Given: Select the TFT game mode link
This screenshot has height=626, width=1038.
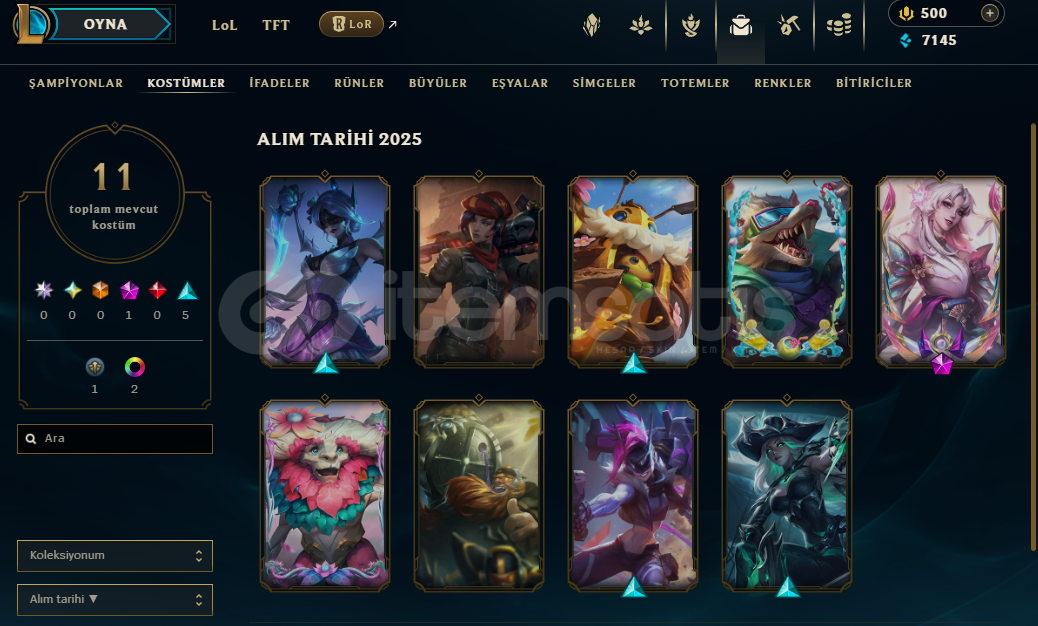Looking at the screenshot, I should pos(275,25).
